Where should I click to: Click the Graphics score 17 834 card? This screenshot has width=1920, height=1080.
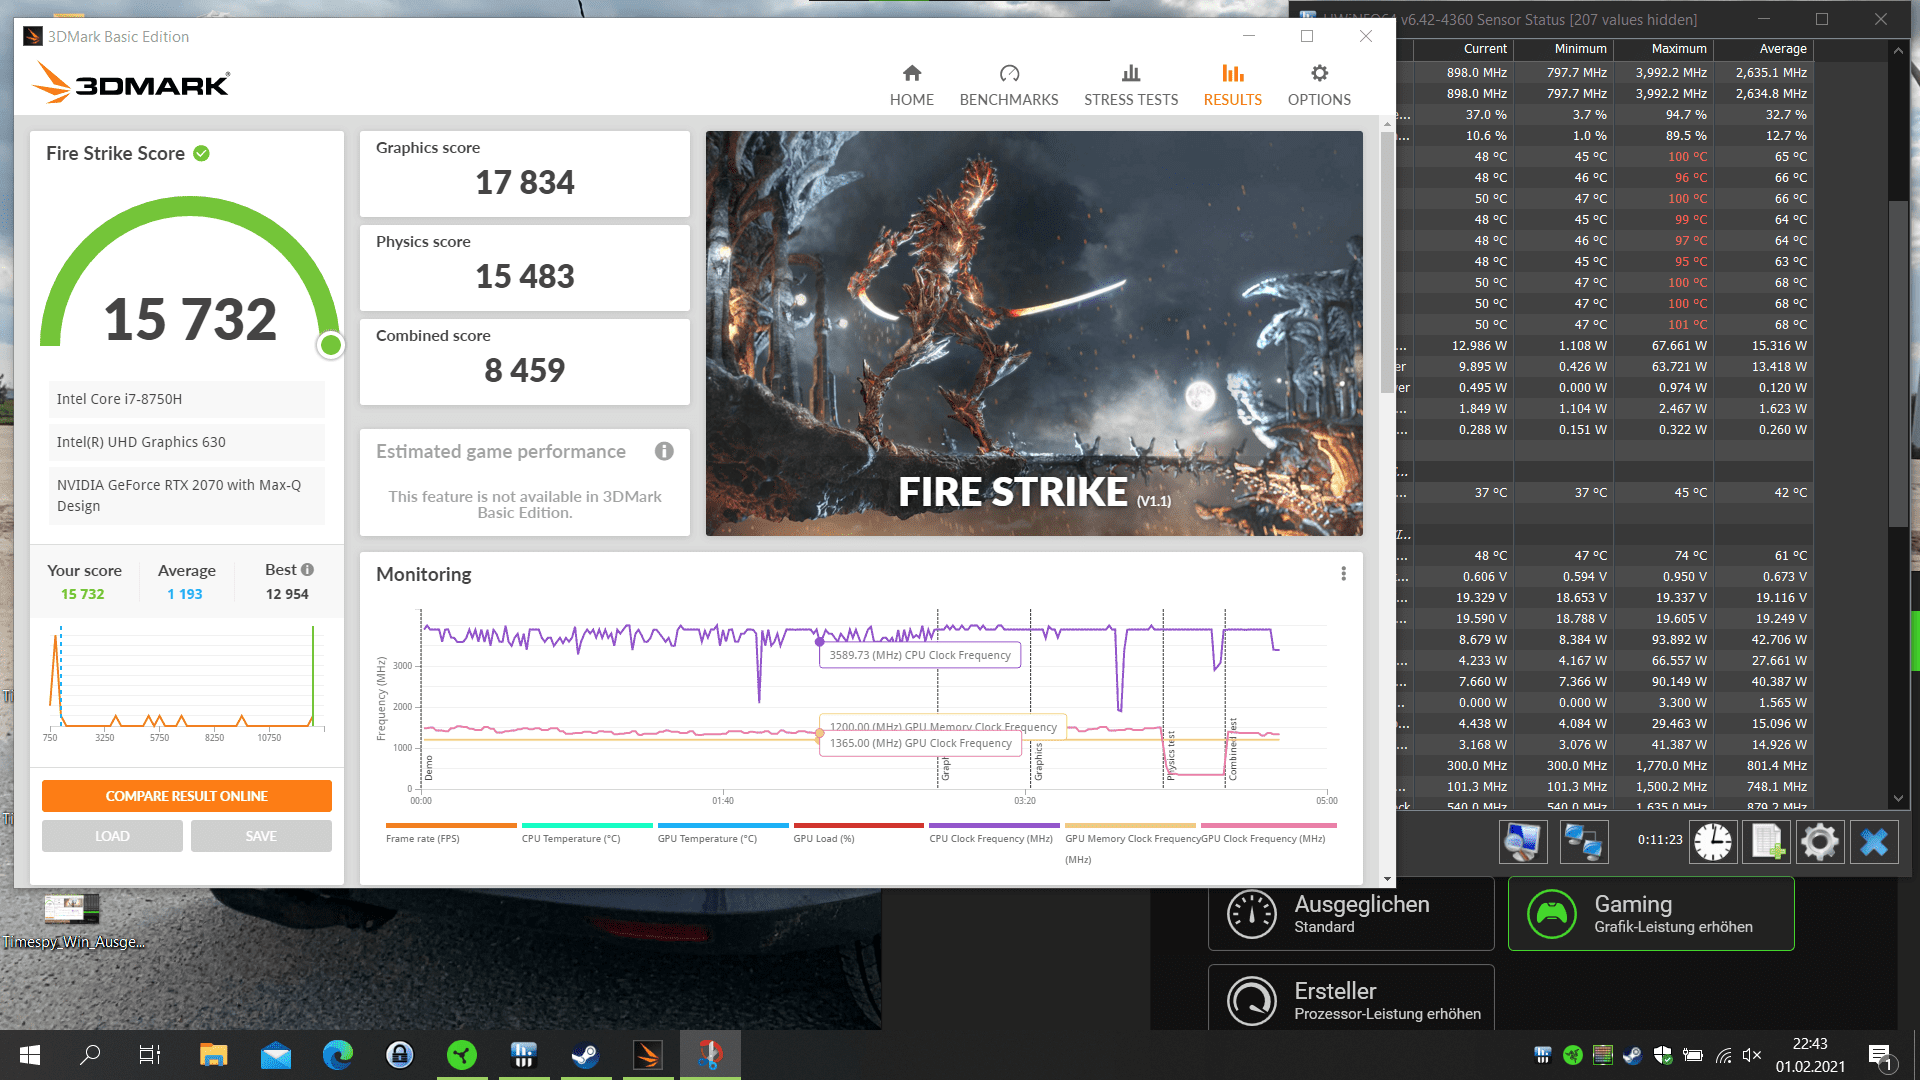pyautogui.click(x=525, y=174)
